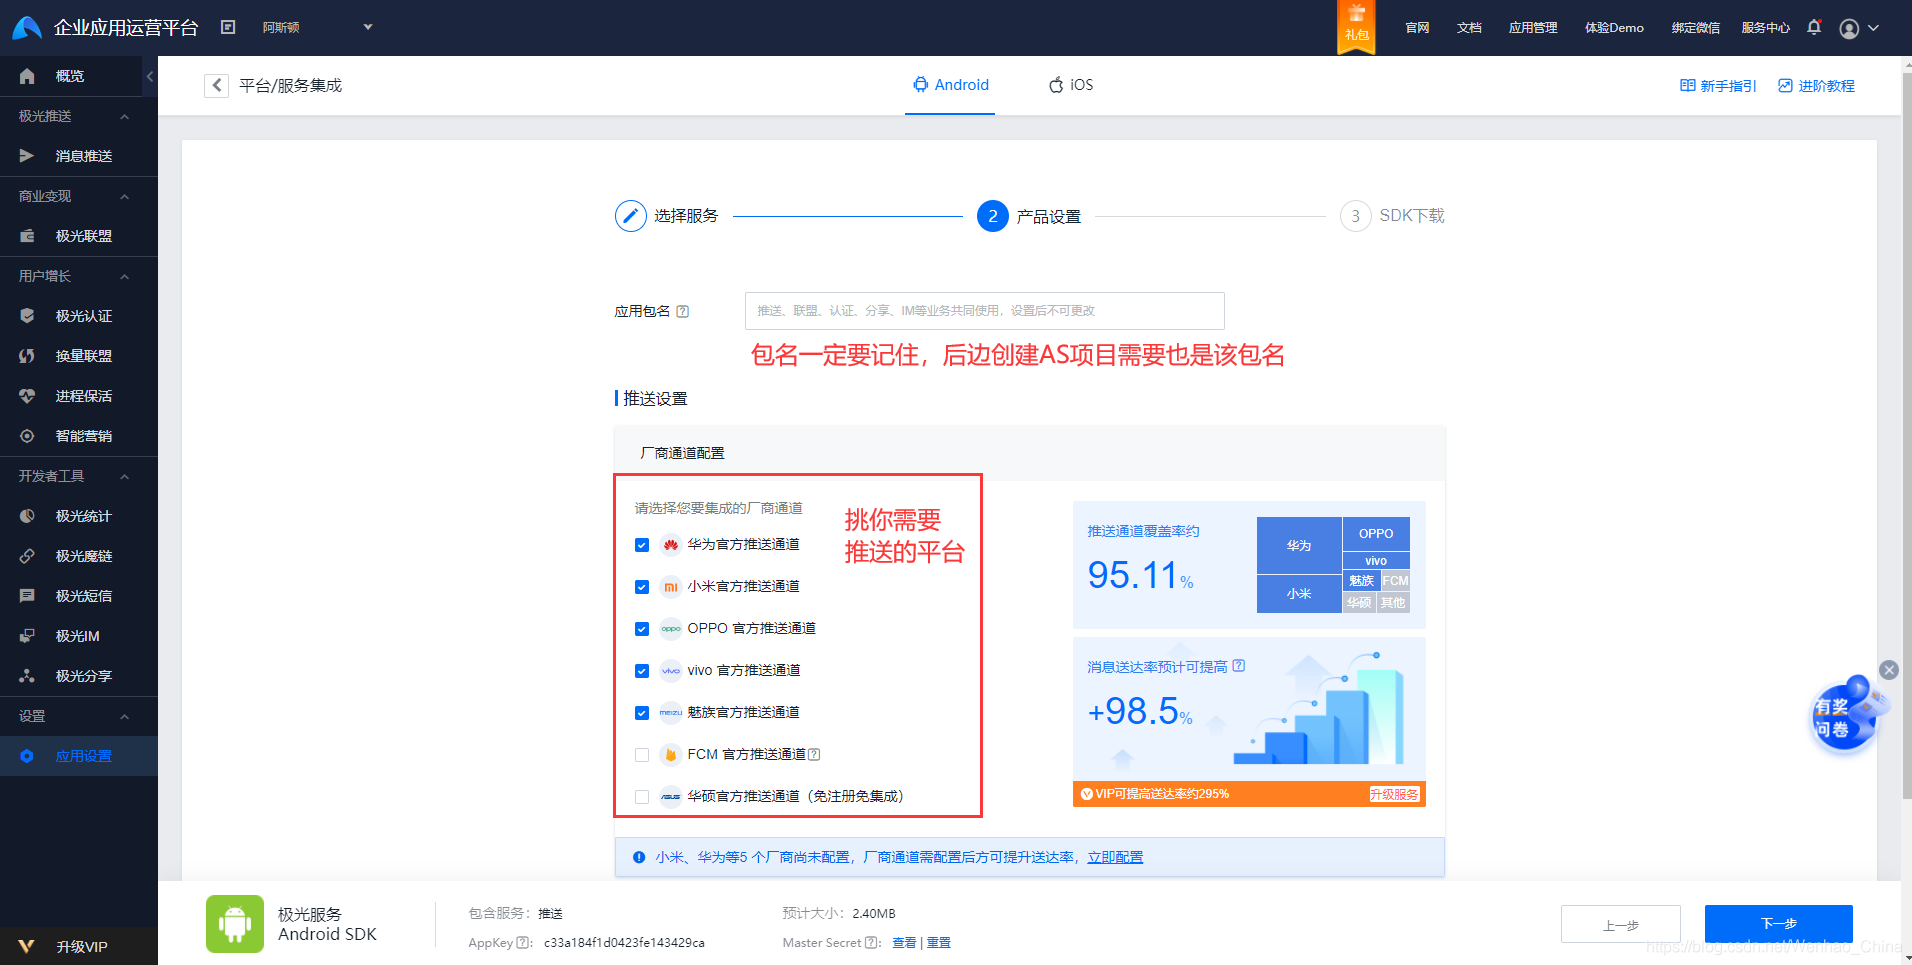Click the 应用包名 input field
1912x965 pixels.
[x=985, y=311]
